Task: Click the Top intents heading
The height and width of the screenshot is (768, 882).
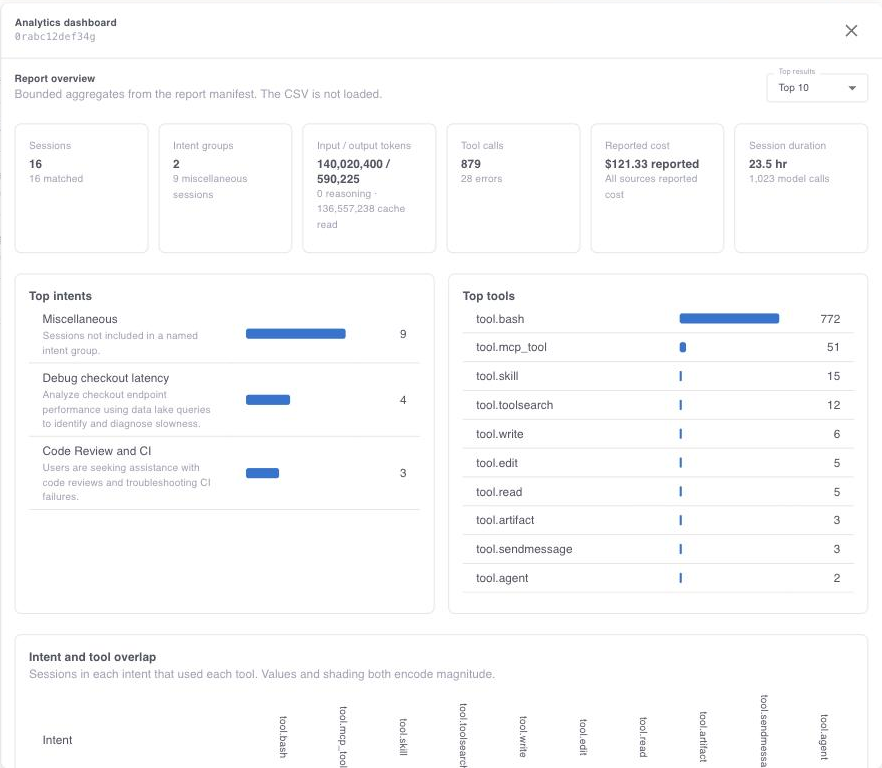Action: [60, 296]
